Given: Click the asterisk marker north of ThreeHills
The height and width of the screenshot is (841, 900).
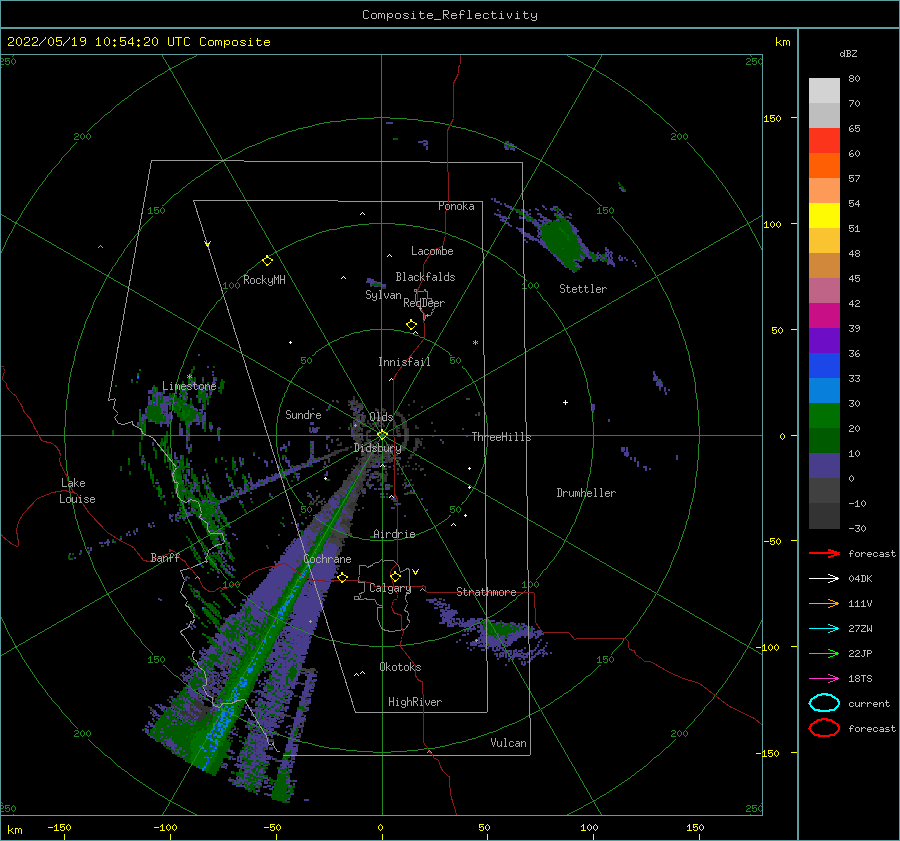Looking at the screenshot, I should pyautogui.click(x=475, y=343).
